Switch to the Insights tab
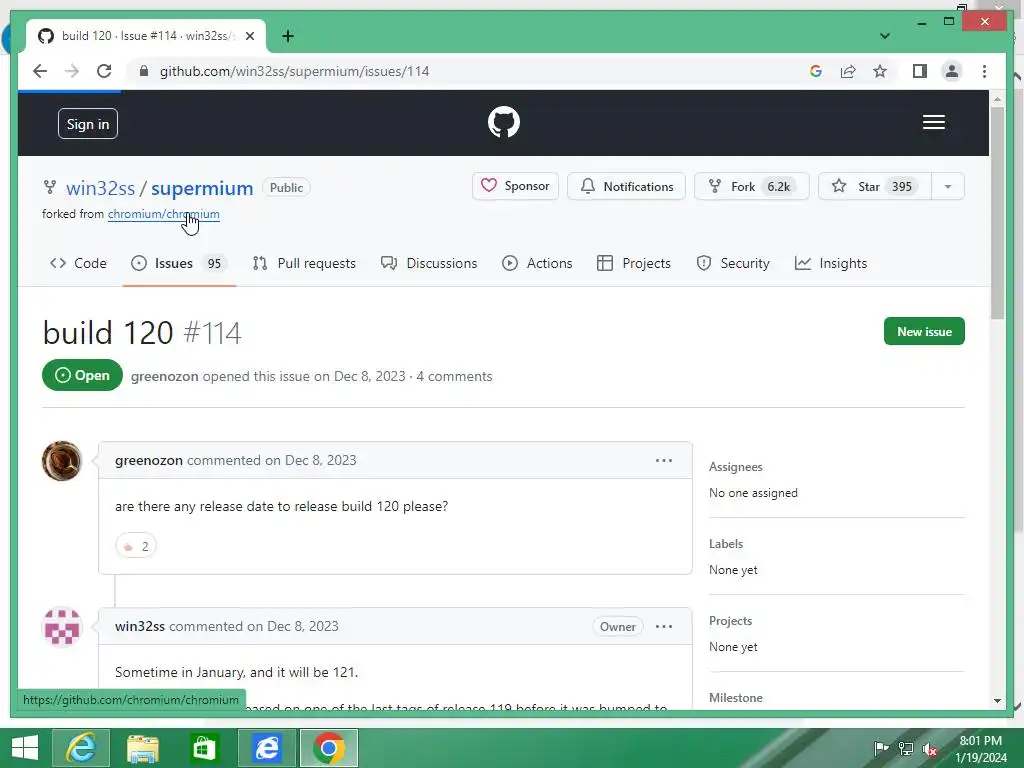Screen dimensions: 1024x768 point(831,263)
